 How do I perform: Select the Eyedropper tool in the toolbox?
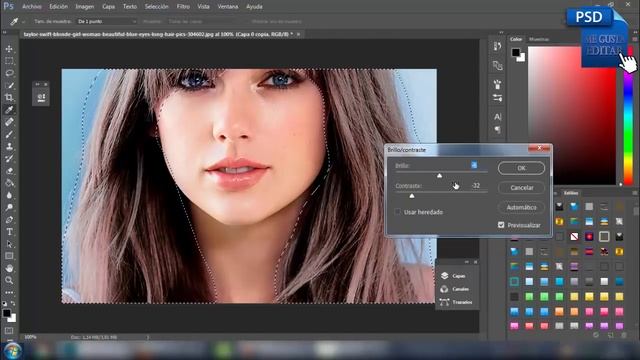coord(9,109)
